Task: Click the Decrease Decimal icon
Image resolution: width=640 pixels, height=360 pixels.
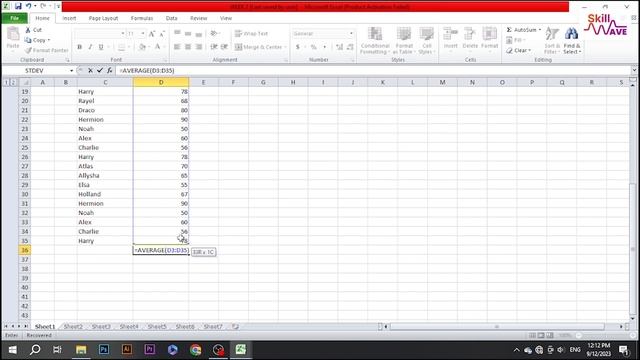Action: [x=350, y=47]
